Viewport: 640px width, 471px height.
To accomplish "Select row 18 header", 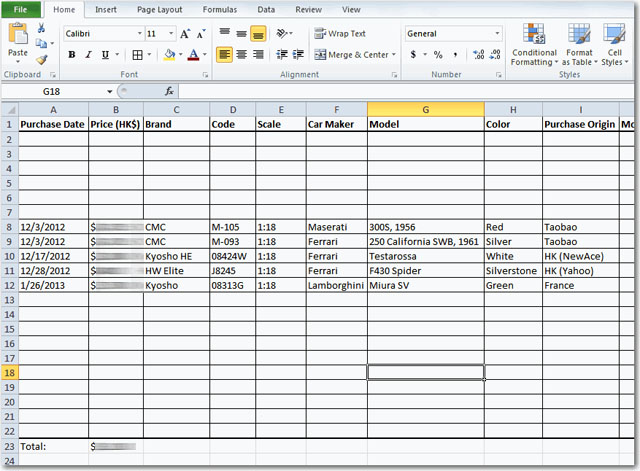I will point(9,373).
